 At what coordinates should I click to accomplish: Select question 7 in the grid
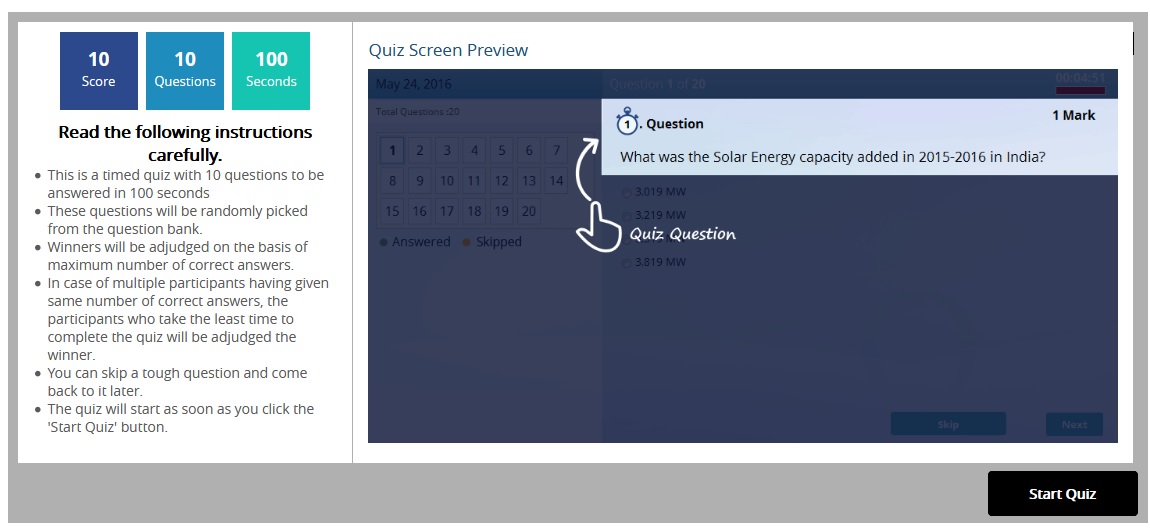pos(556,151)
